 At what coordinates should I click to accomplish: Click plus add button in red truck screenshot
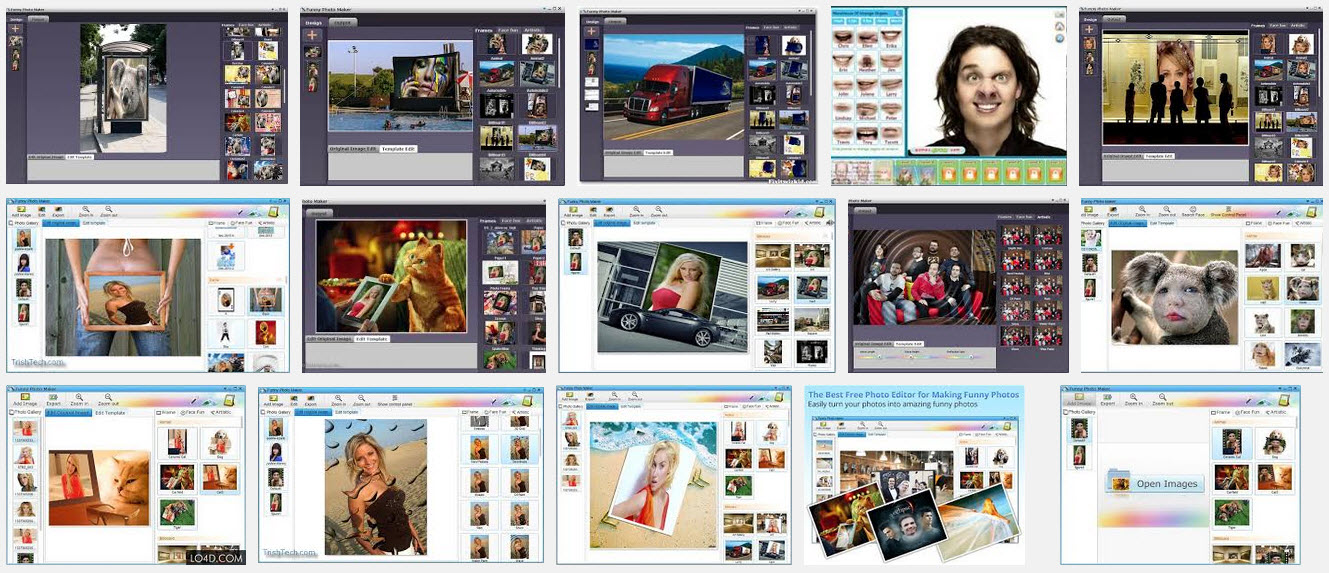coord(591,32)
